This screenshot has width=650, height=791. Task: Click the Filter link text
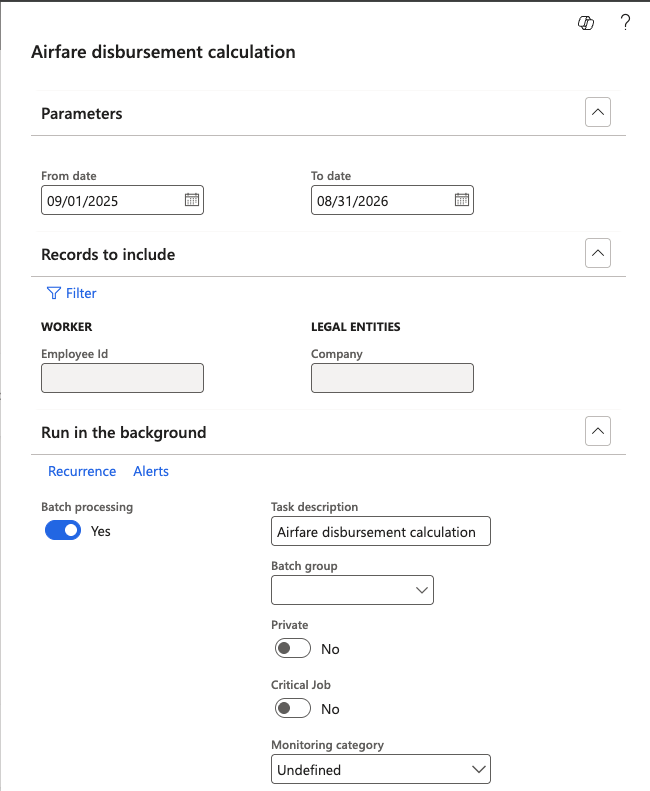[x=81, y=293]
